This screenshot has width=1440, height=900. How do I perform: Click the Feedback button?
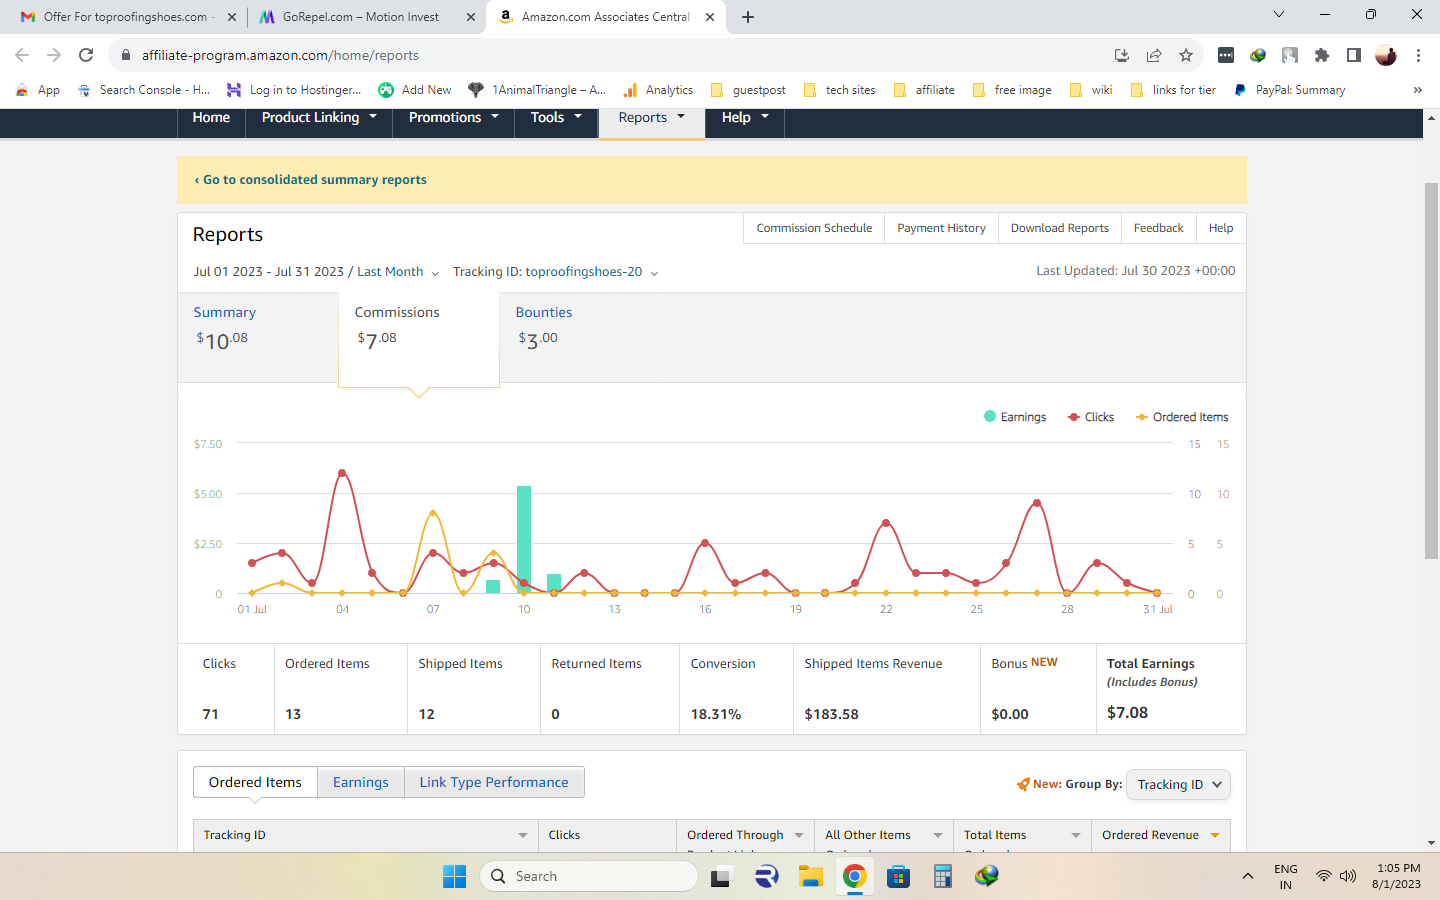click(1158, 228)
